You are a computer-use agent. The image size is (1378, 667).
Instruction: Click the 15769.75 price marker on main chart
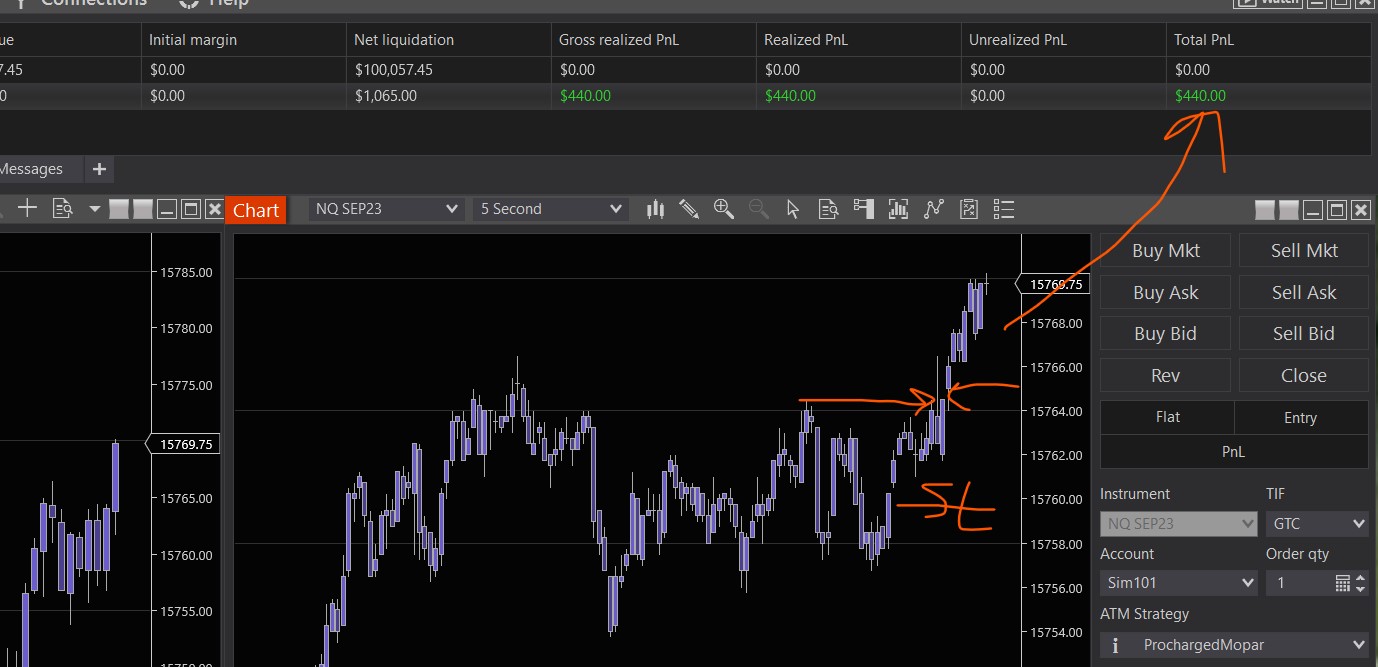pos(1053,284)
